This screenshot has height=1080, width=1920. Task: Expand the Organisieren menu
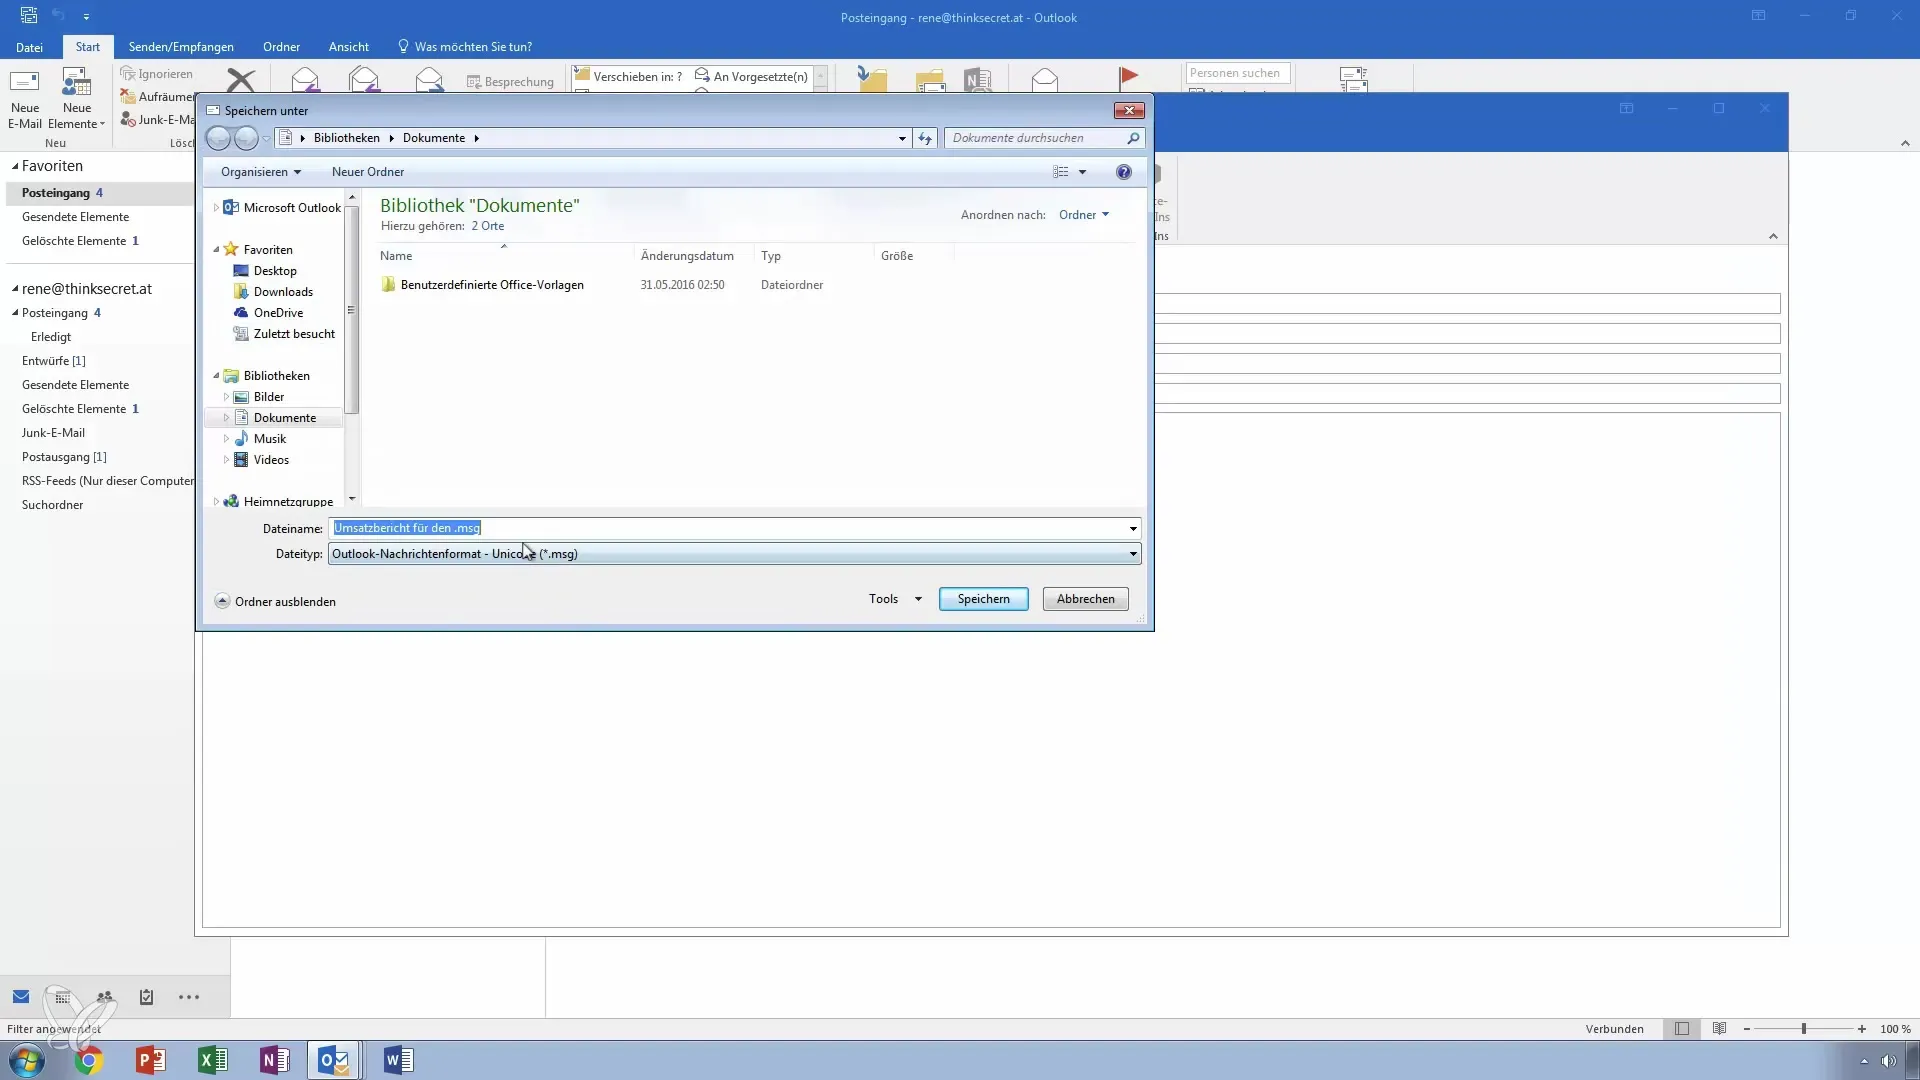[x=260, y=172]
